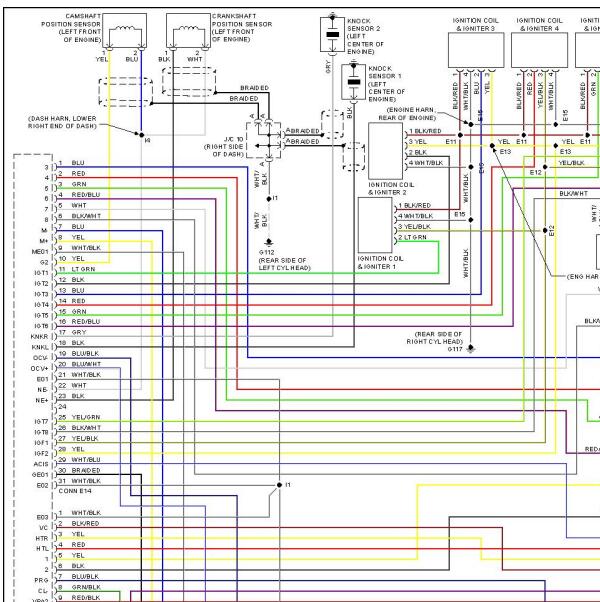Click the 'NE+' terminal name
This screenshot has width=600, height=602.
[x=42, y=400]
